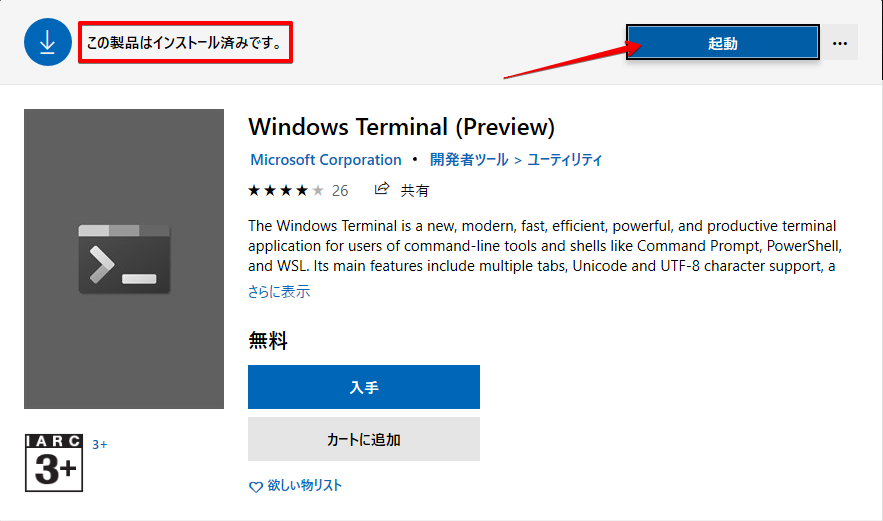Click the star rating row
Viewport: 883px width, 521px height.
click(x=286, y=191)
